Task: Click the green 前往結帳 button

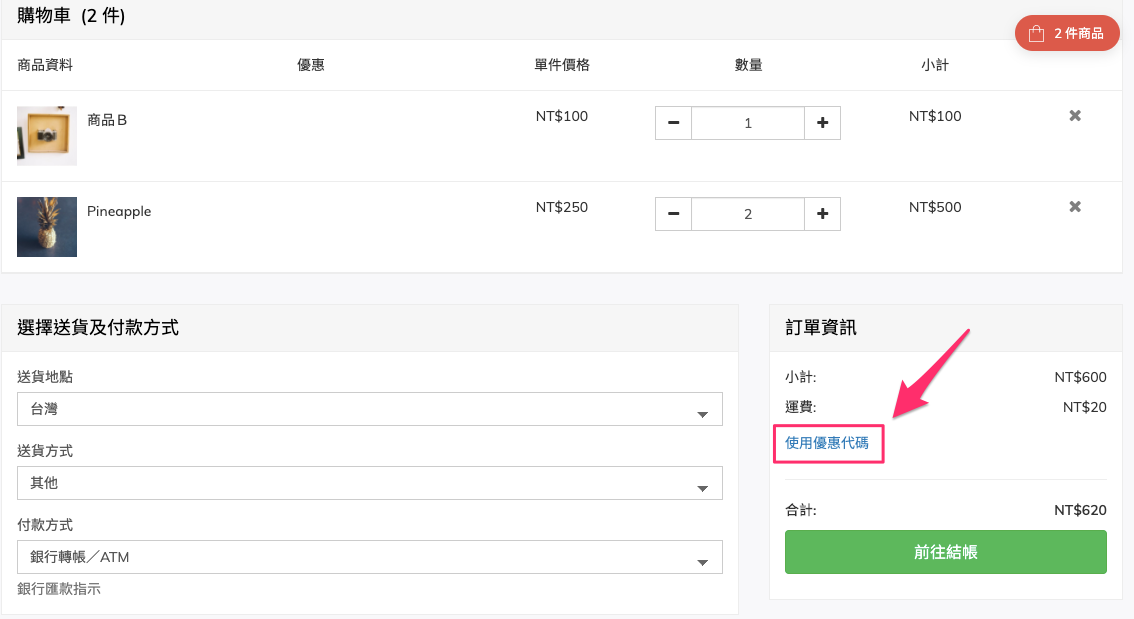Action: coord(945,552)
